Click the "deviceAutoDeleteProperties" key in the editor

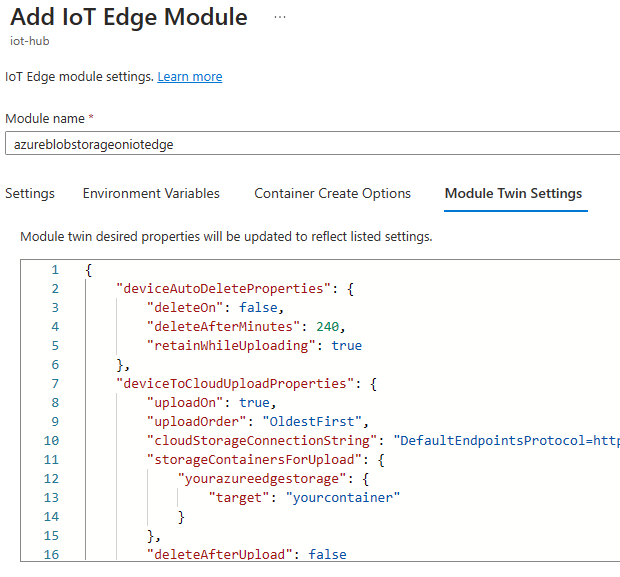[221, 289]
